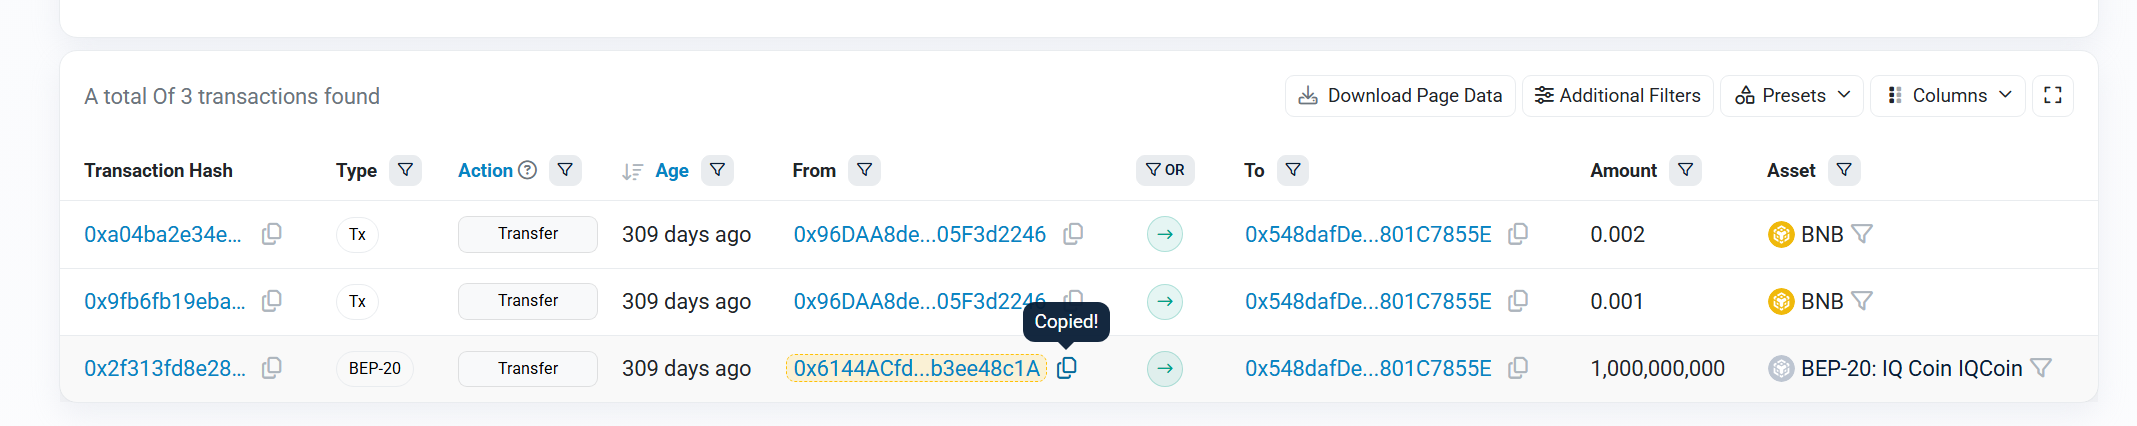
Task: Copy From address 0x6144ACfd...b3ee48c1A
Action: tap(1067, 368)
